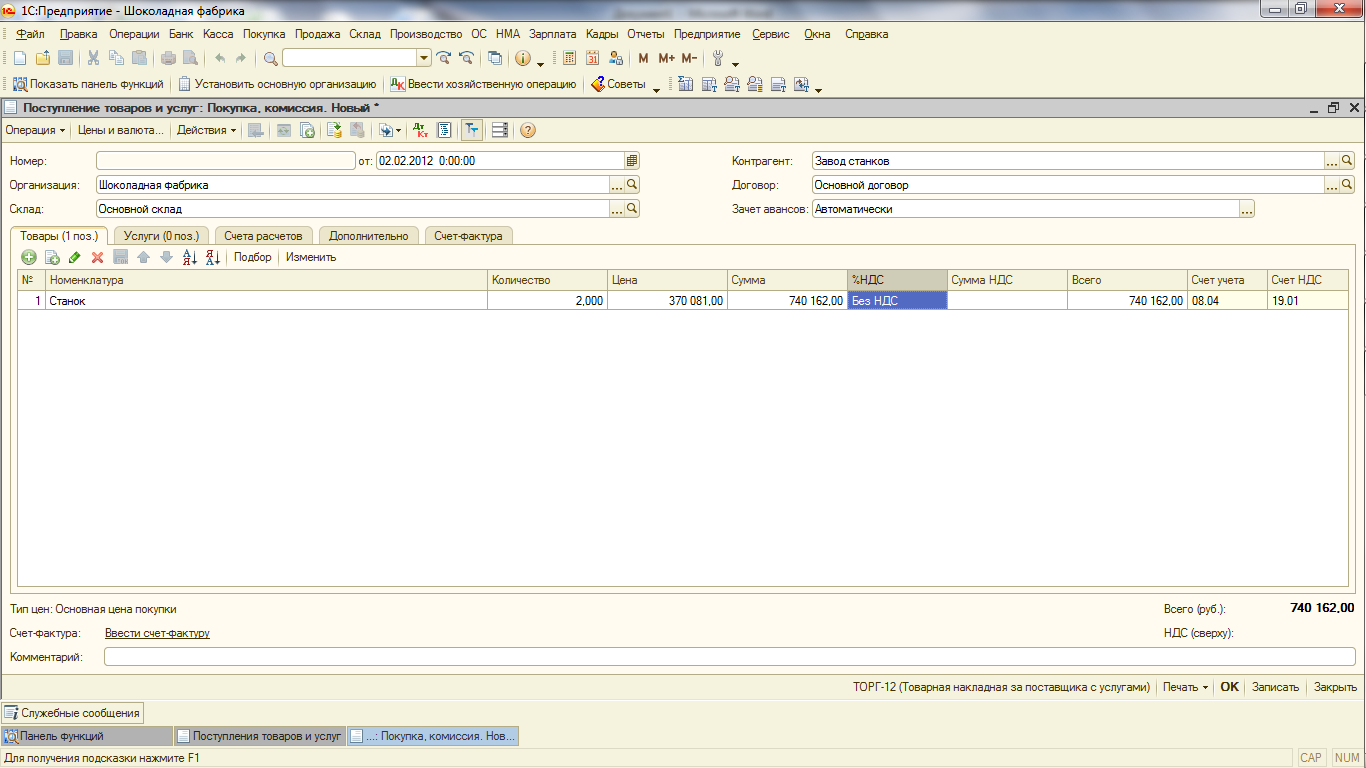Toggle the highlighted Тт toolbar button
The width and height of the screenshot is (1366, 768).
(x=471, y=130)
